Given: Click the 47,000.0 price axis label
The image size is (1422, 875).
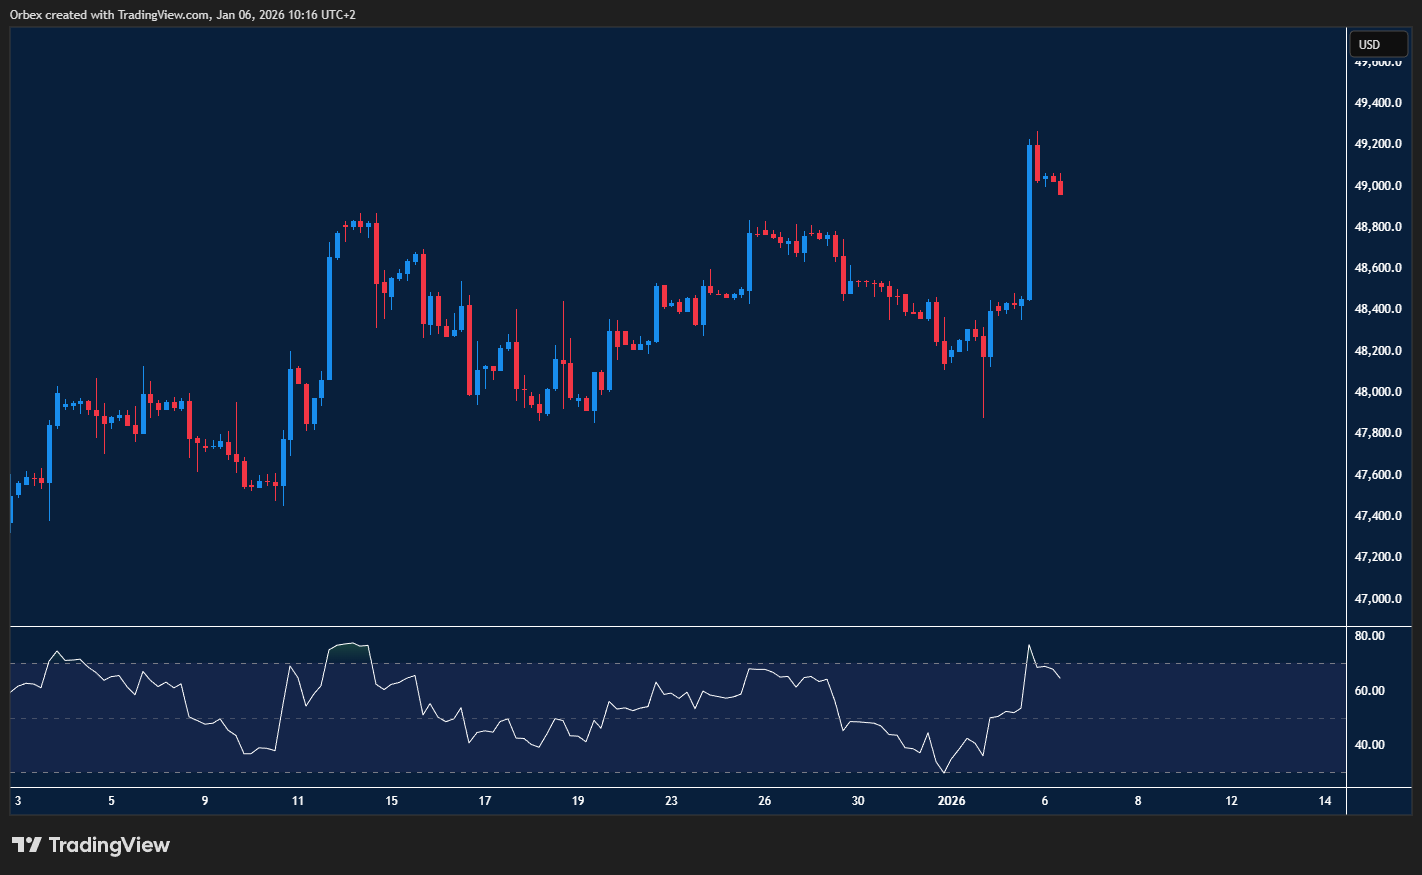Looking at the screenshot, I should pos(1376,598).
